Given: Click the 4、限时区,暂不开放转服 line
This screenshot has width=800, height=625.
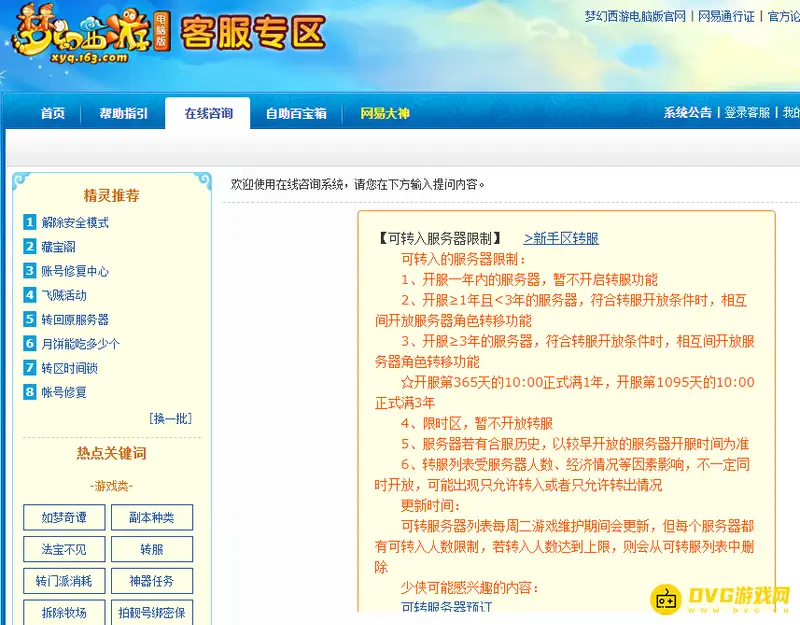Looking at the screenshot, I should 477,423.
